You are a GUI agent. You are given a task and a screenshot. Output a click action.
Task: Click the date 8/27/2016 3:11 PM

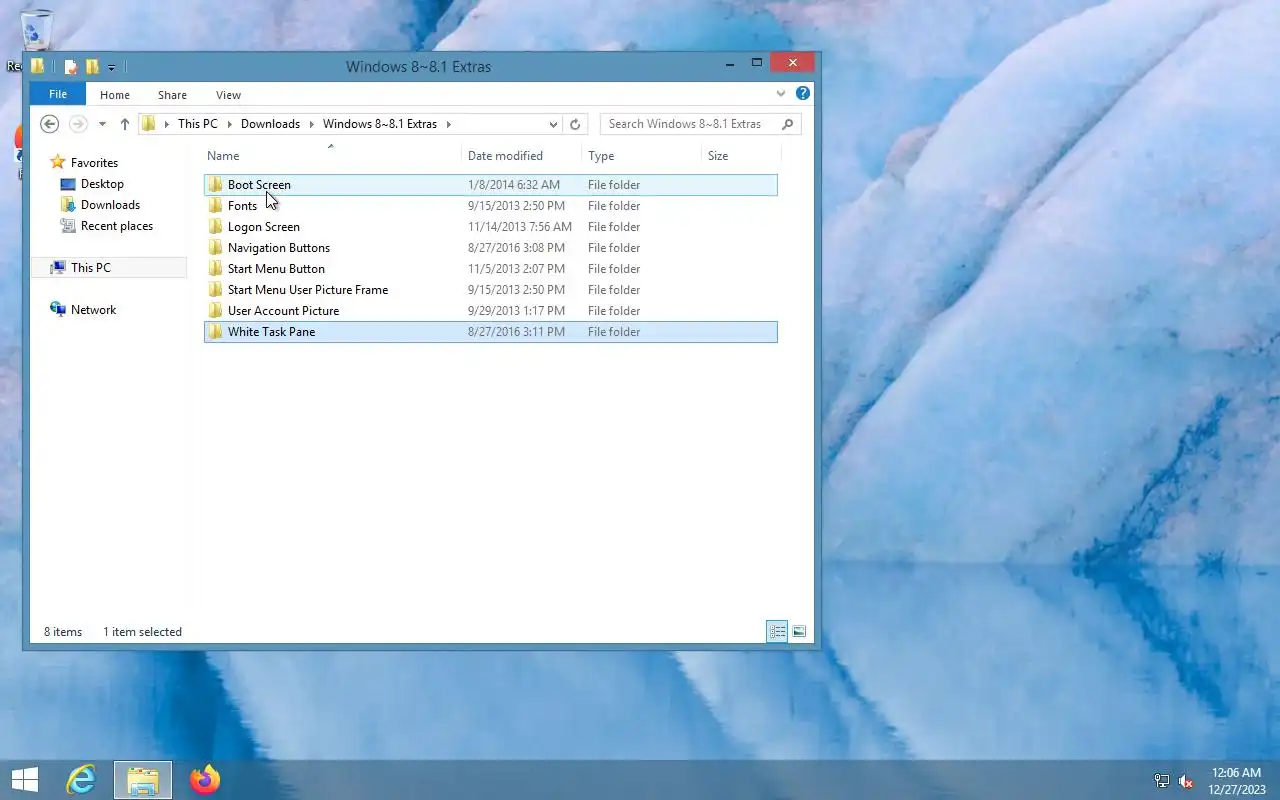(x=516, y=332)
